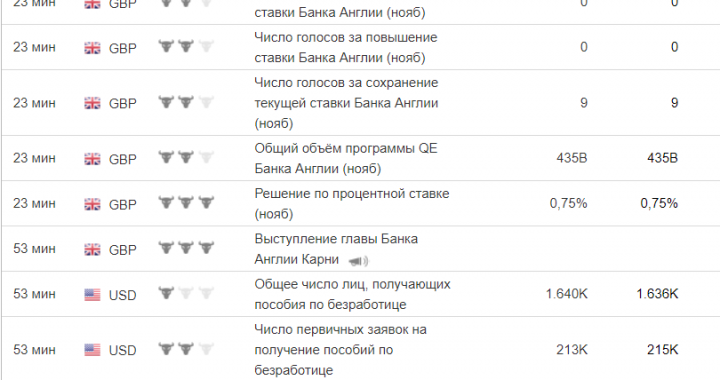Open Число первичных заявок на получение пособий link
Image resolution: width=720 pixels, height=380 pixels.
tap(340, 350)
